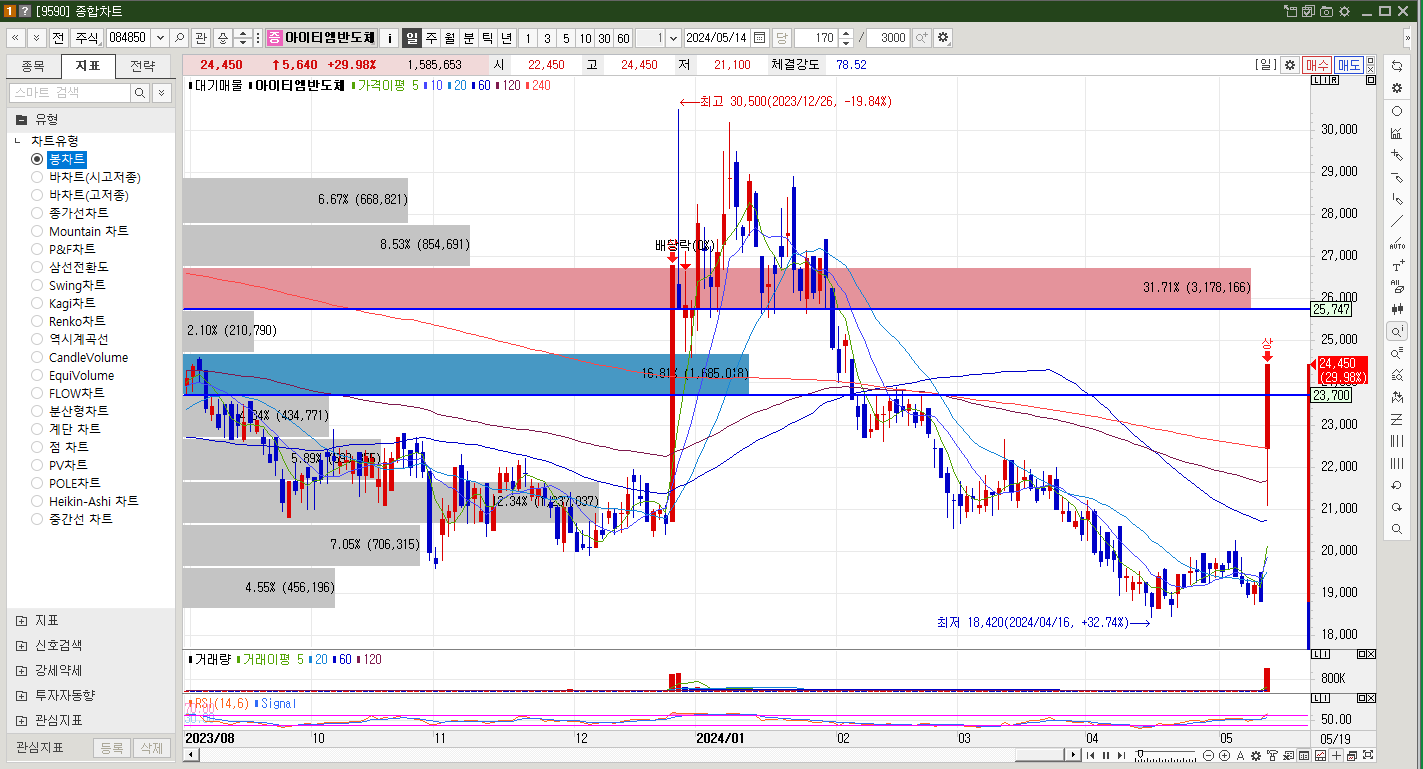
Task: Select 월 monthly period button
Action: [450, 38]
